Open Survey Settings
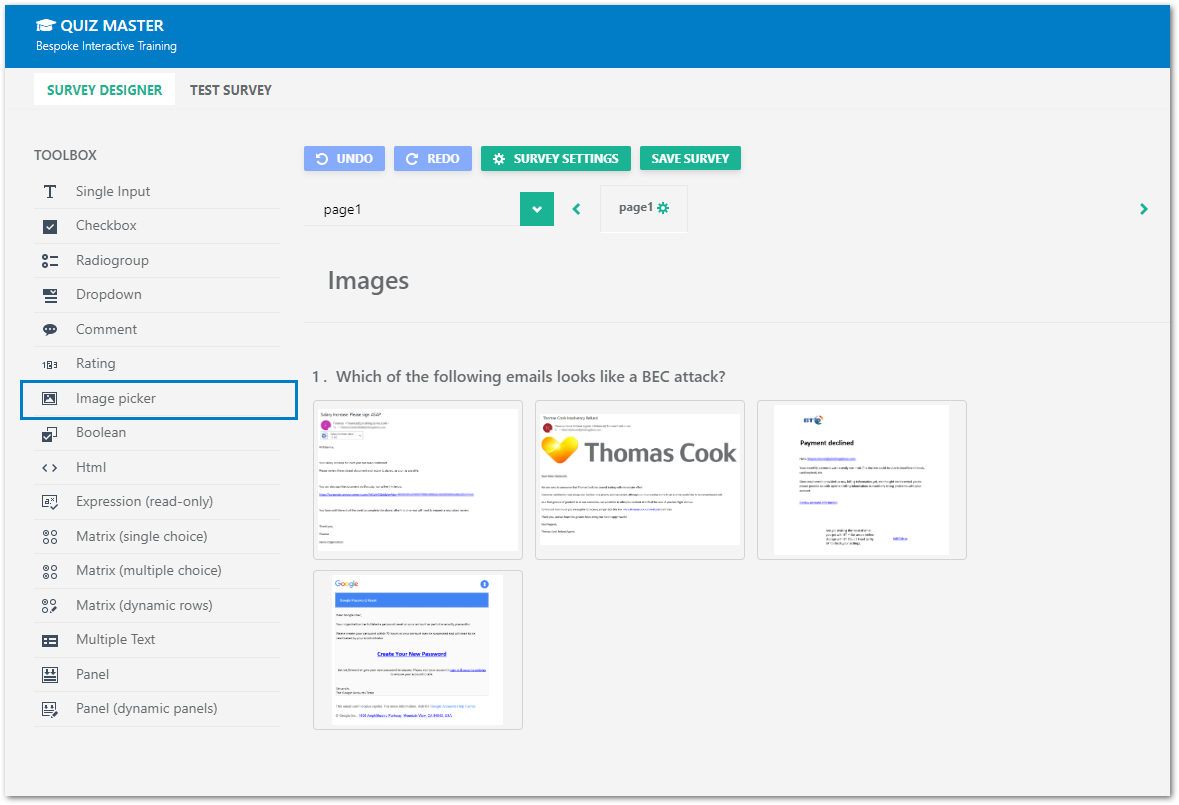 pos(556,159)
